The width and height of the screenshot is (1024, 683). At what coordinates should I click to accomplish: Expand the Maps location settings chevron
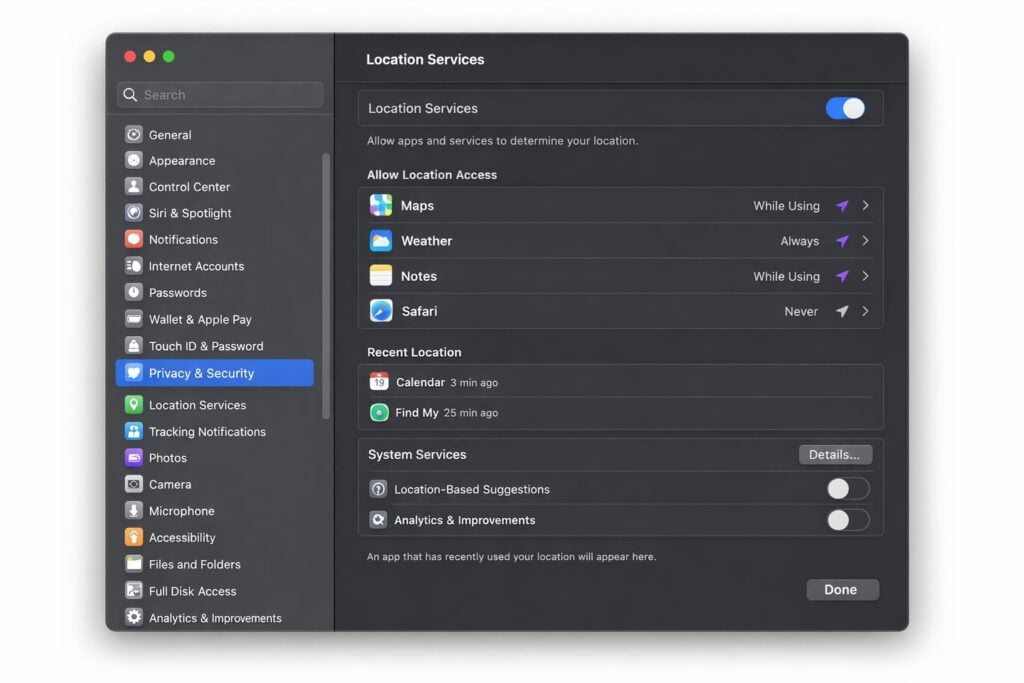[x=866, y=205]
